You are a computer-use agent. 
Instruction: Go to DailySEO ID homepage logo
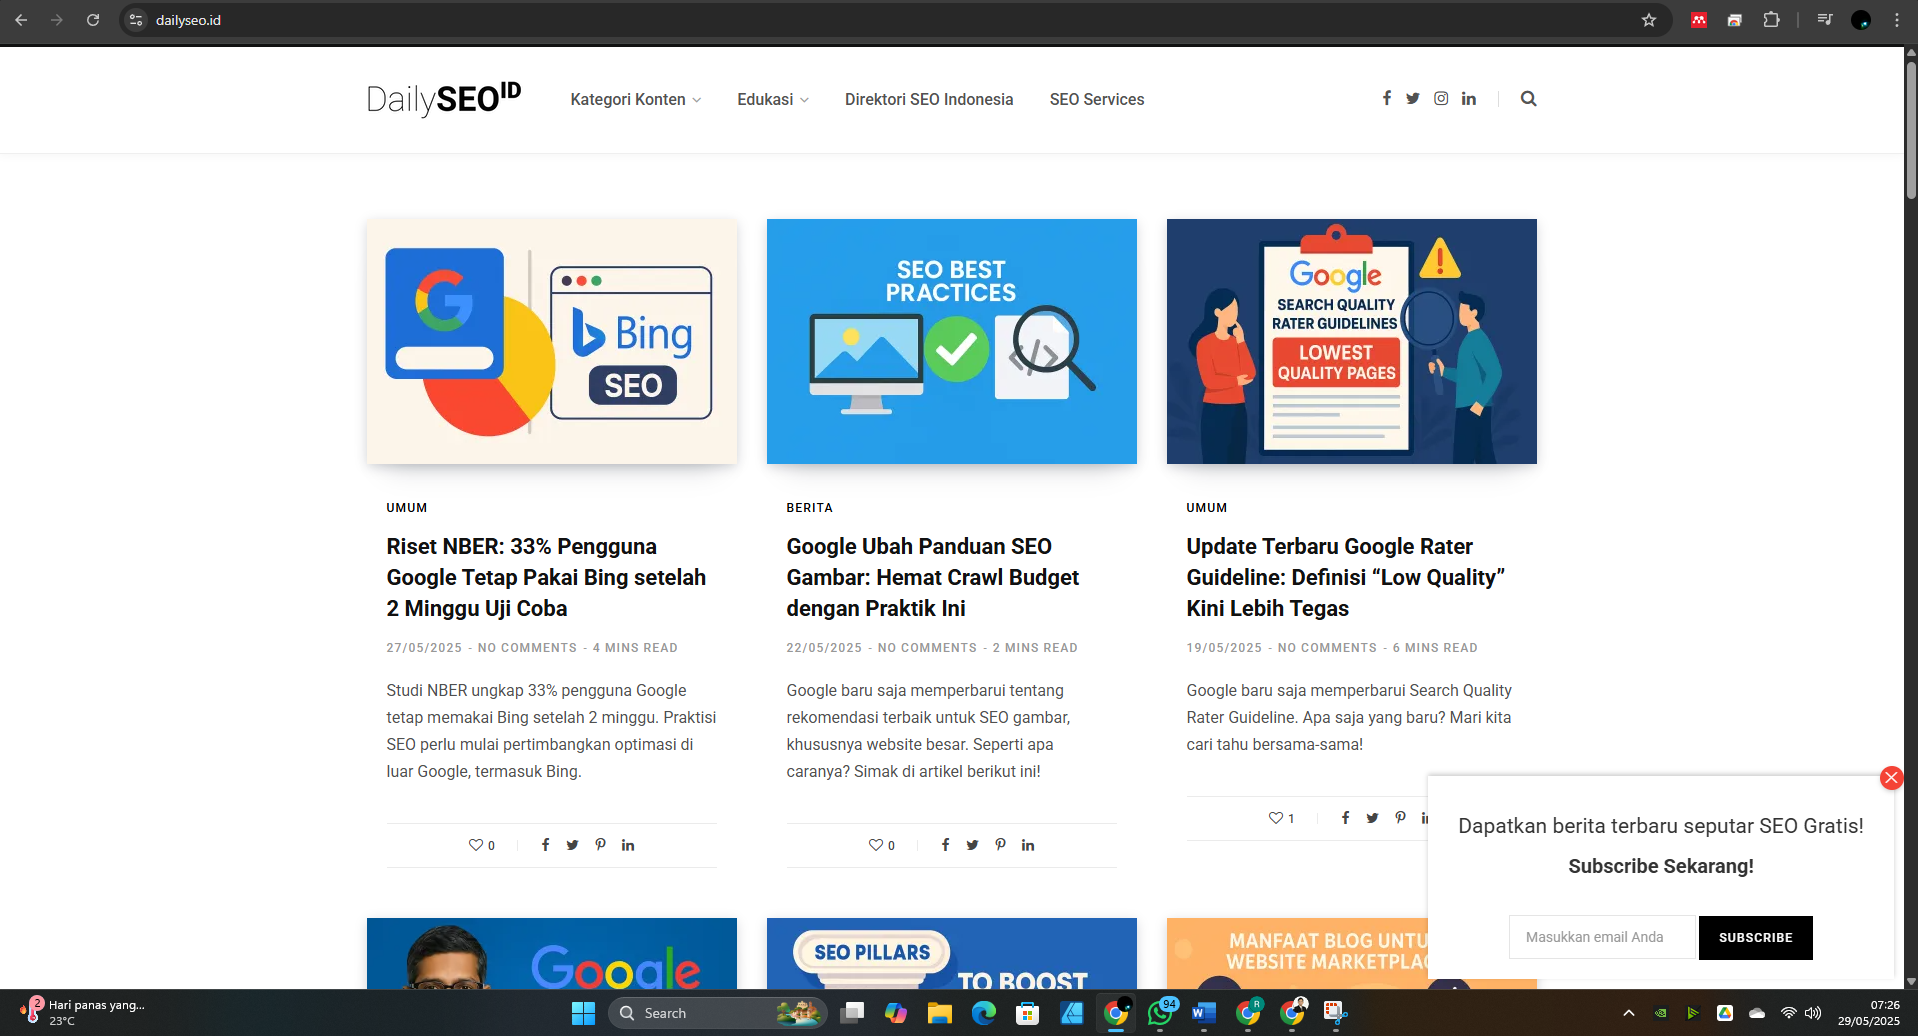(444, 98)
